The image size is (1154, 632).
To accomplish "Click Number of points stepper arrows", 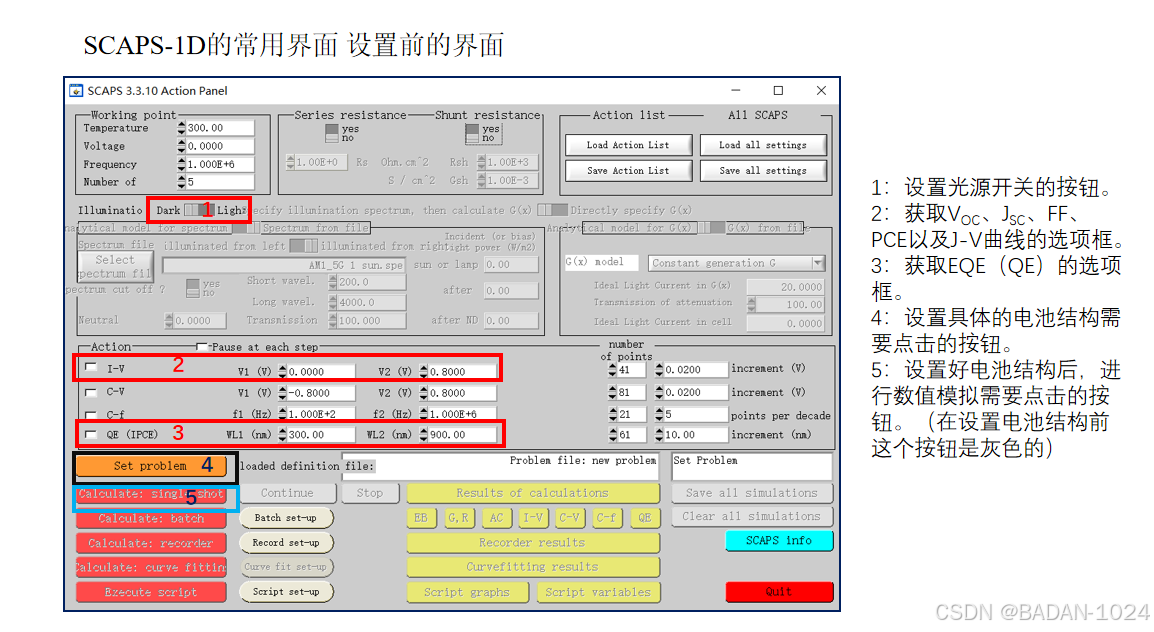I will (x=181, y=182).
